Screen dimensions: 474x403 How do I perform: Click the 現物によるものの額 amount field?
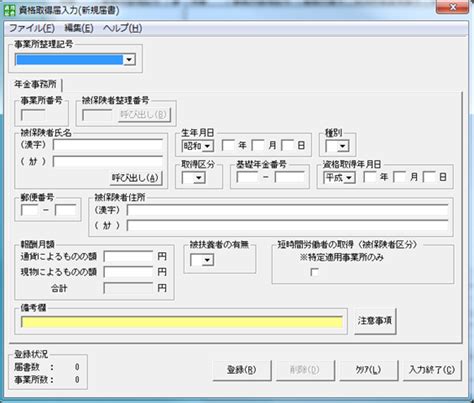tap(128, 272)
